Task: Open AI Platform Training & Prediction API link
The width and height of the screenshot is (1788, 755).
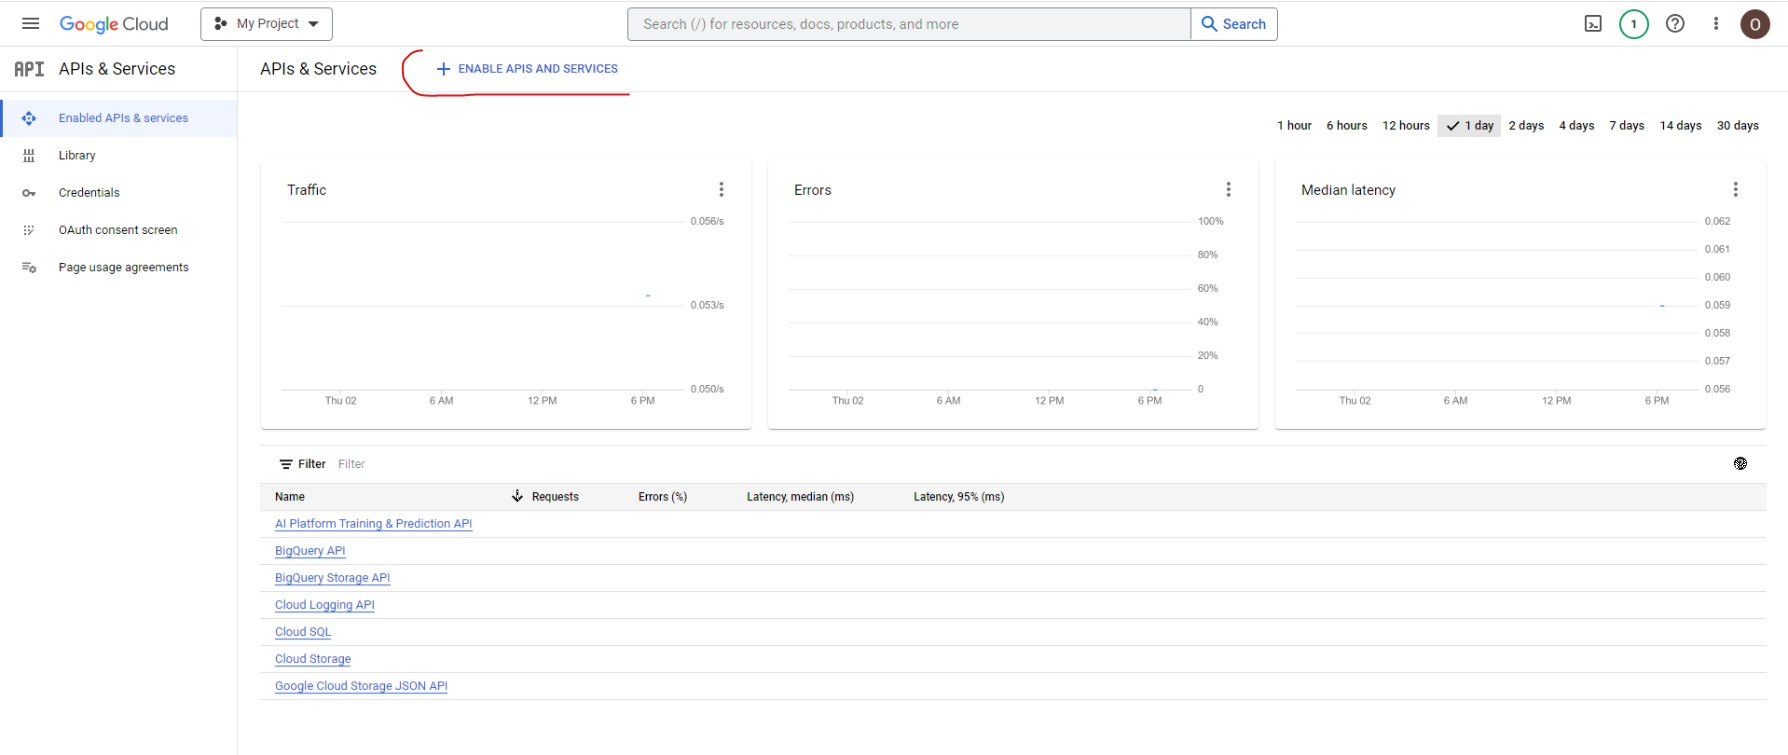Action: coord(373,524)
